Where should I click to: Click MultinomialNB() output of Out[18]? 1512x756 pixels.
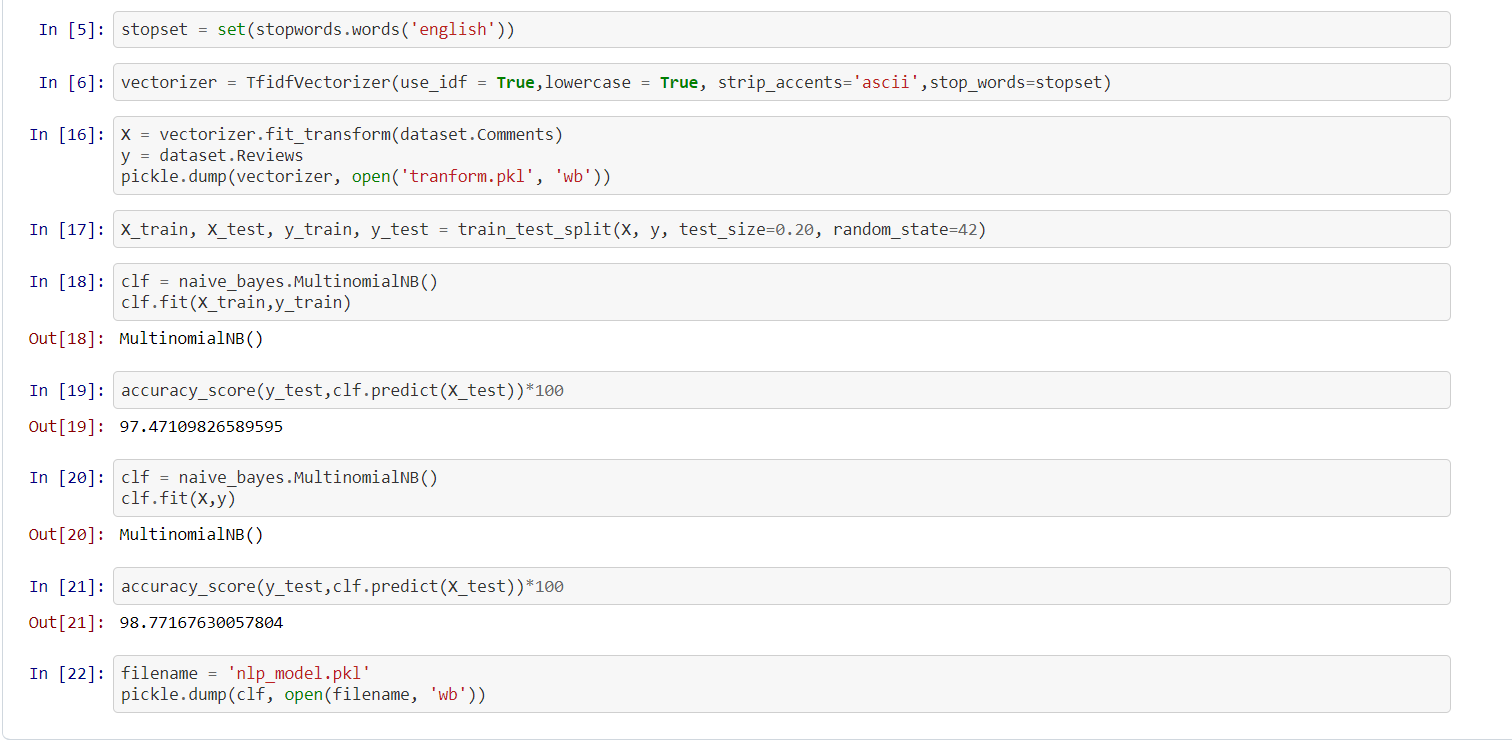pos(191,339)
